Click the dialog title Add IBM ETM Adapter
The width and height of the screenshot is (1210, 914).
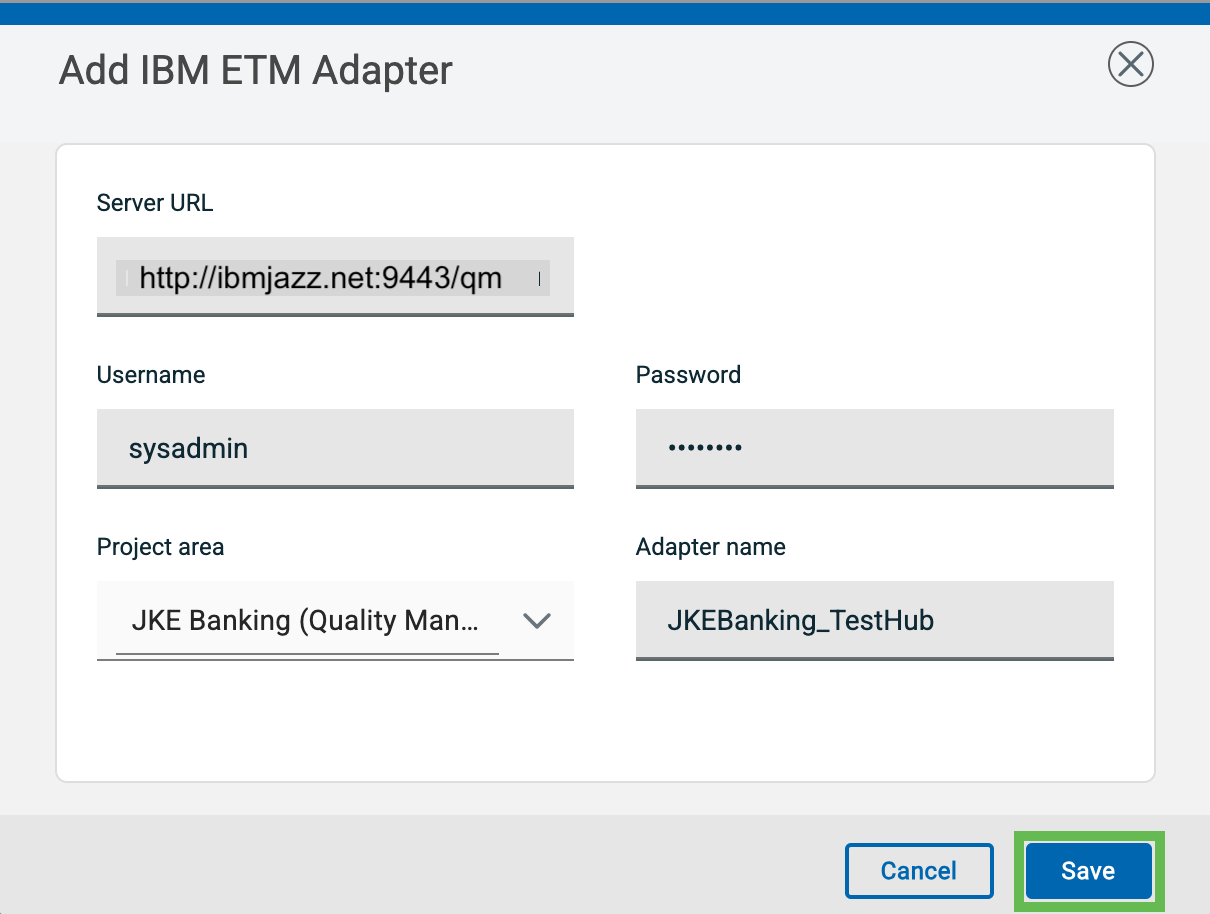pyautogui.click(x=256, y=71)
